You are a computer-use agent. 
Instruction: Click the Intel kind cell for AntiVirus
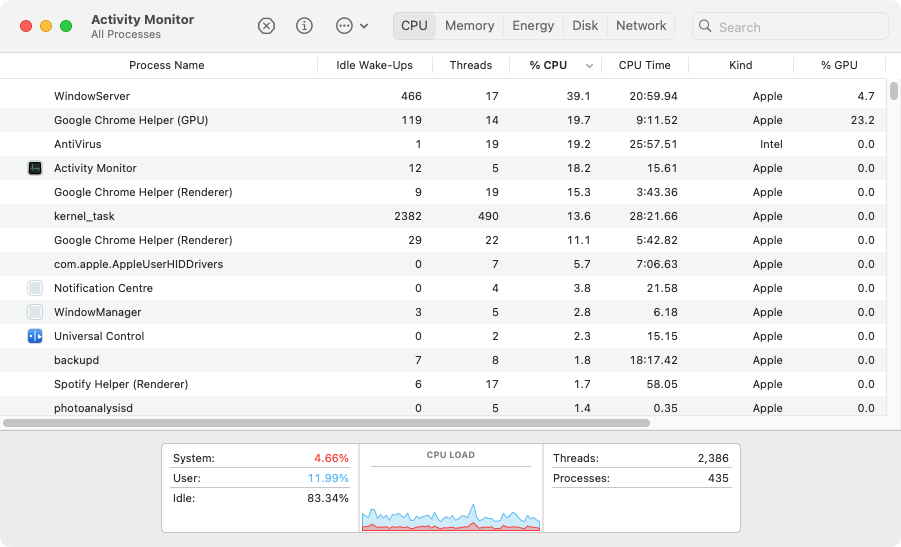771,144
